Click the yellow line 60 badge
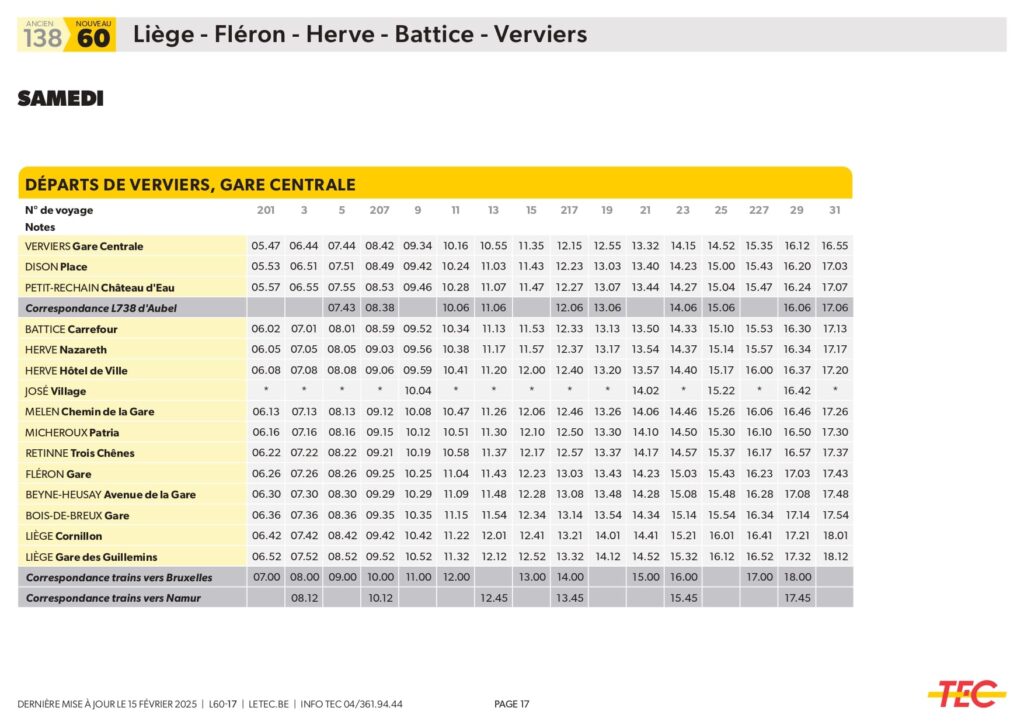Screen dimensions: 1024x725 tap(93, 37)
